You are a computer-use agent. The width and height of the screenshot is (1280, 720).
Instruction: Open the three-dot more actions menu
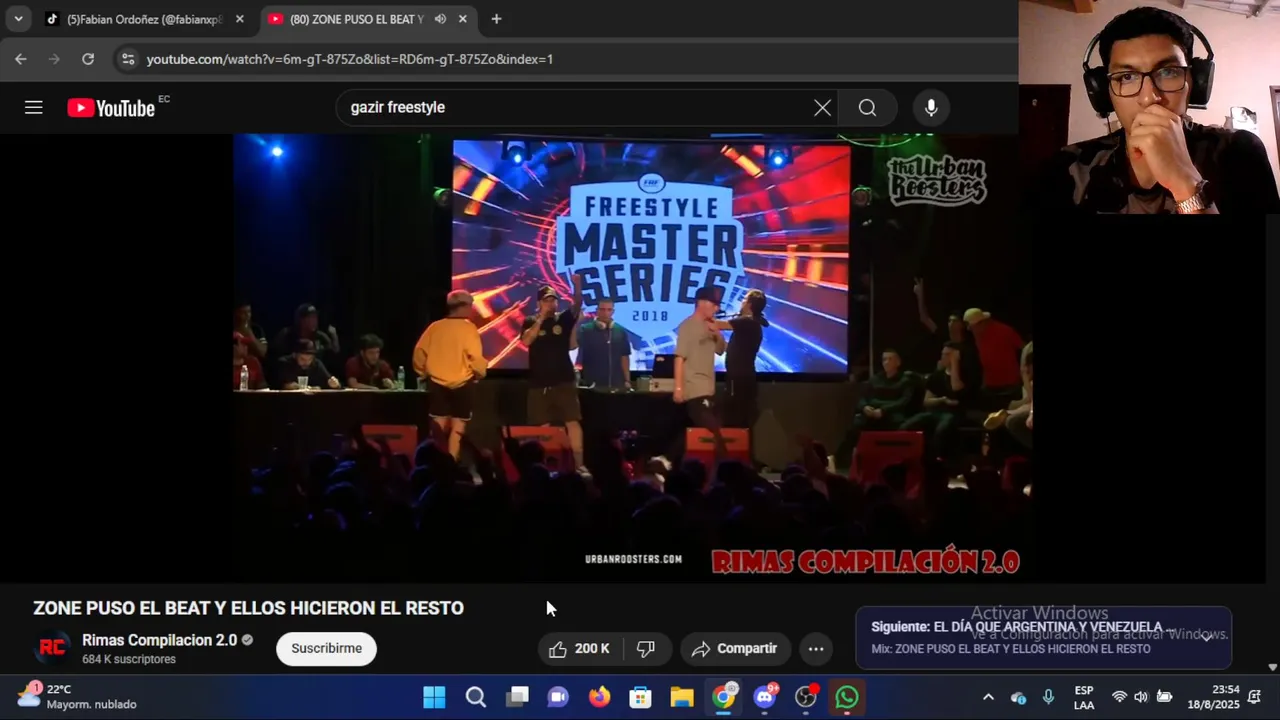(816, 649)
